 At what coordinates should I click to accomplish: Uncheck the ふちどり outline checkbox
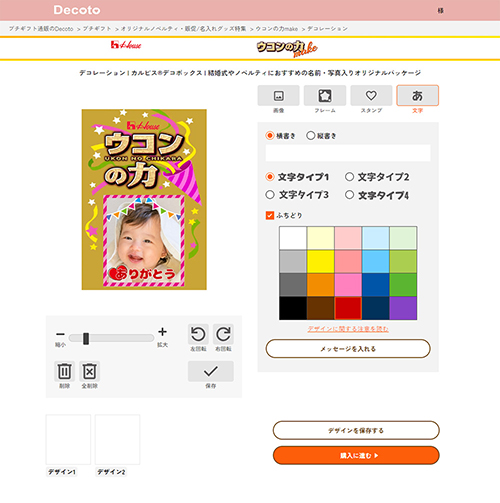pyautogui.click(x=270, y=215)
